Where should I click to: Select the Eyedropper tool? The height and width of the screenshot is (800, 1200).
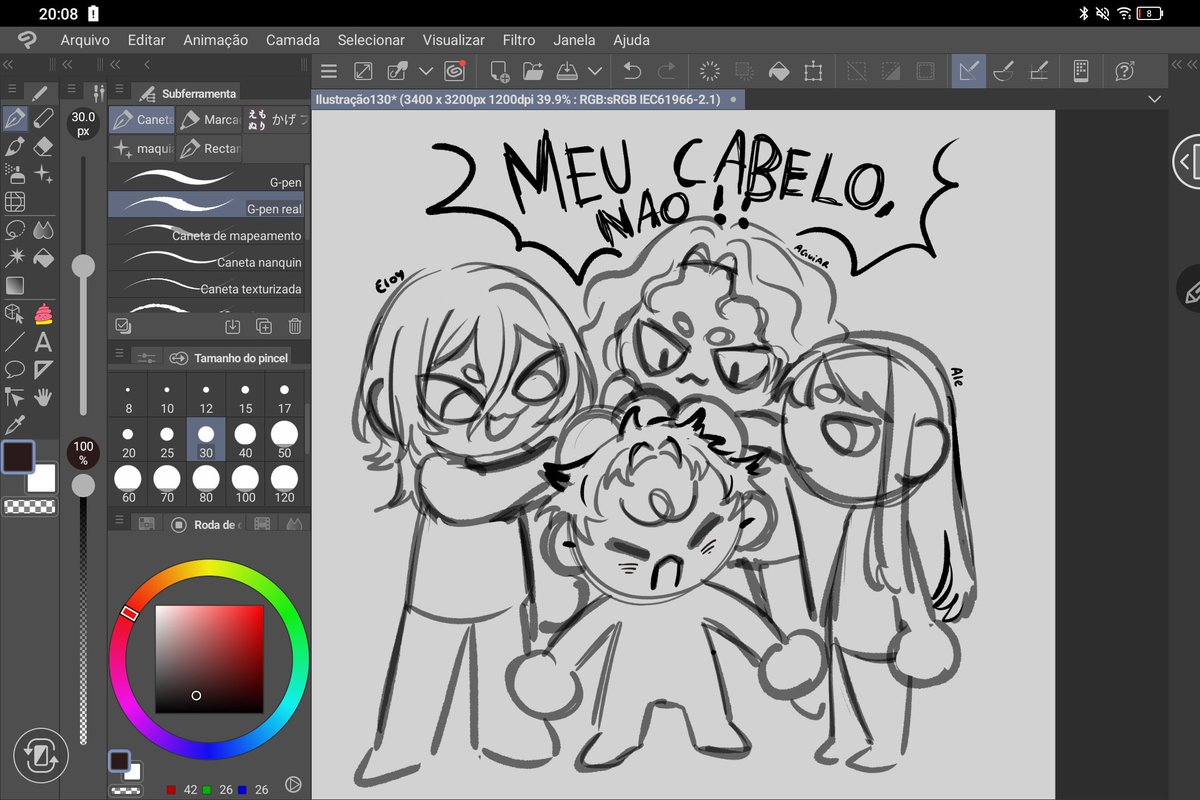[x=15, y=425]
